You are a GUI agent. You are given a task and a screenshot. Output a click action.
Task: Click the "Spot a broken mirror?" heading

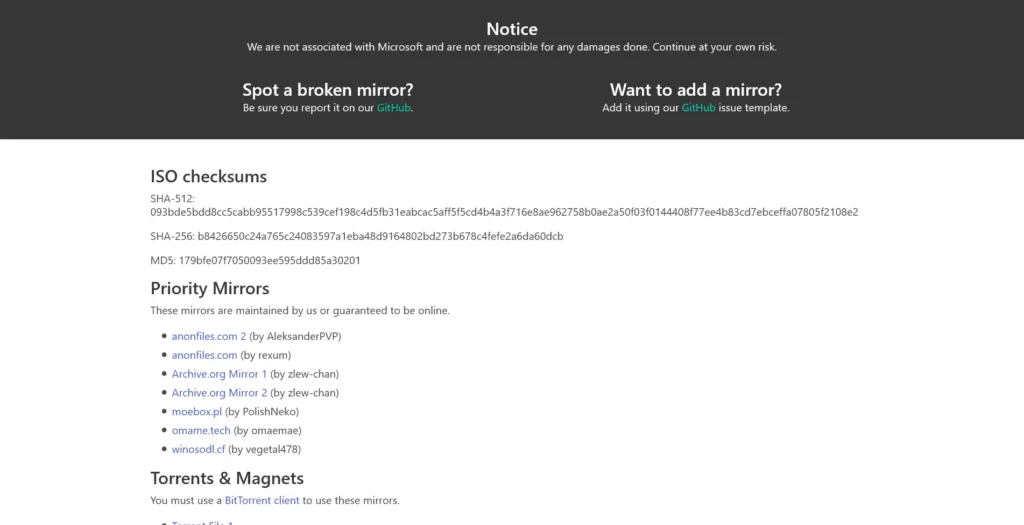(x=328, y=89)
